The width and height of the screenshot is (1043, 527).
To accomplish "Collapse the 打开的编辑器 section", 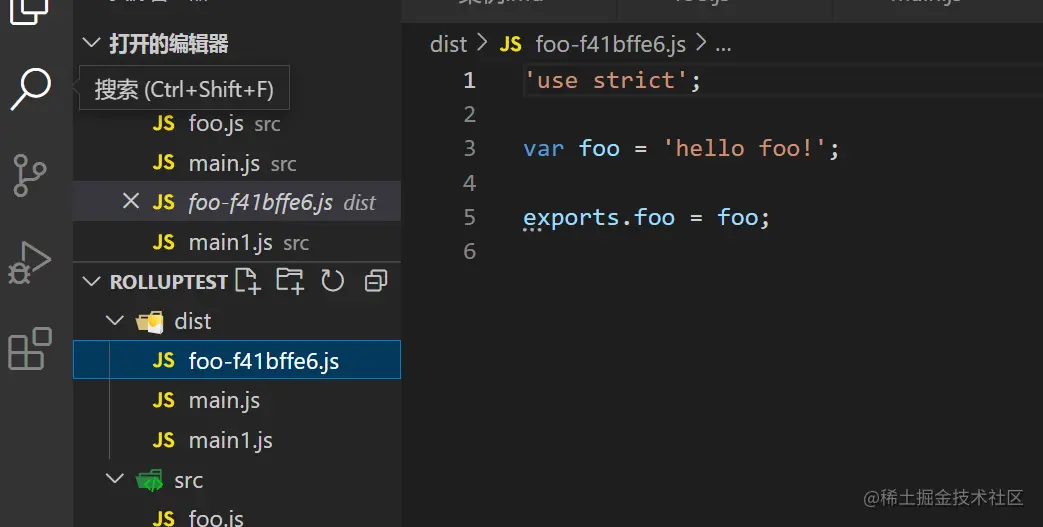I will [x=92, y=44].
